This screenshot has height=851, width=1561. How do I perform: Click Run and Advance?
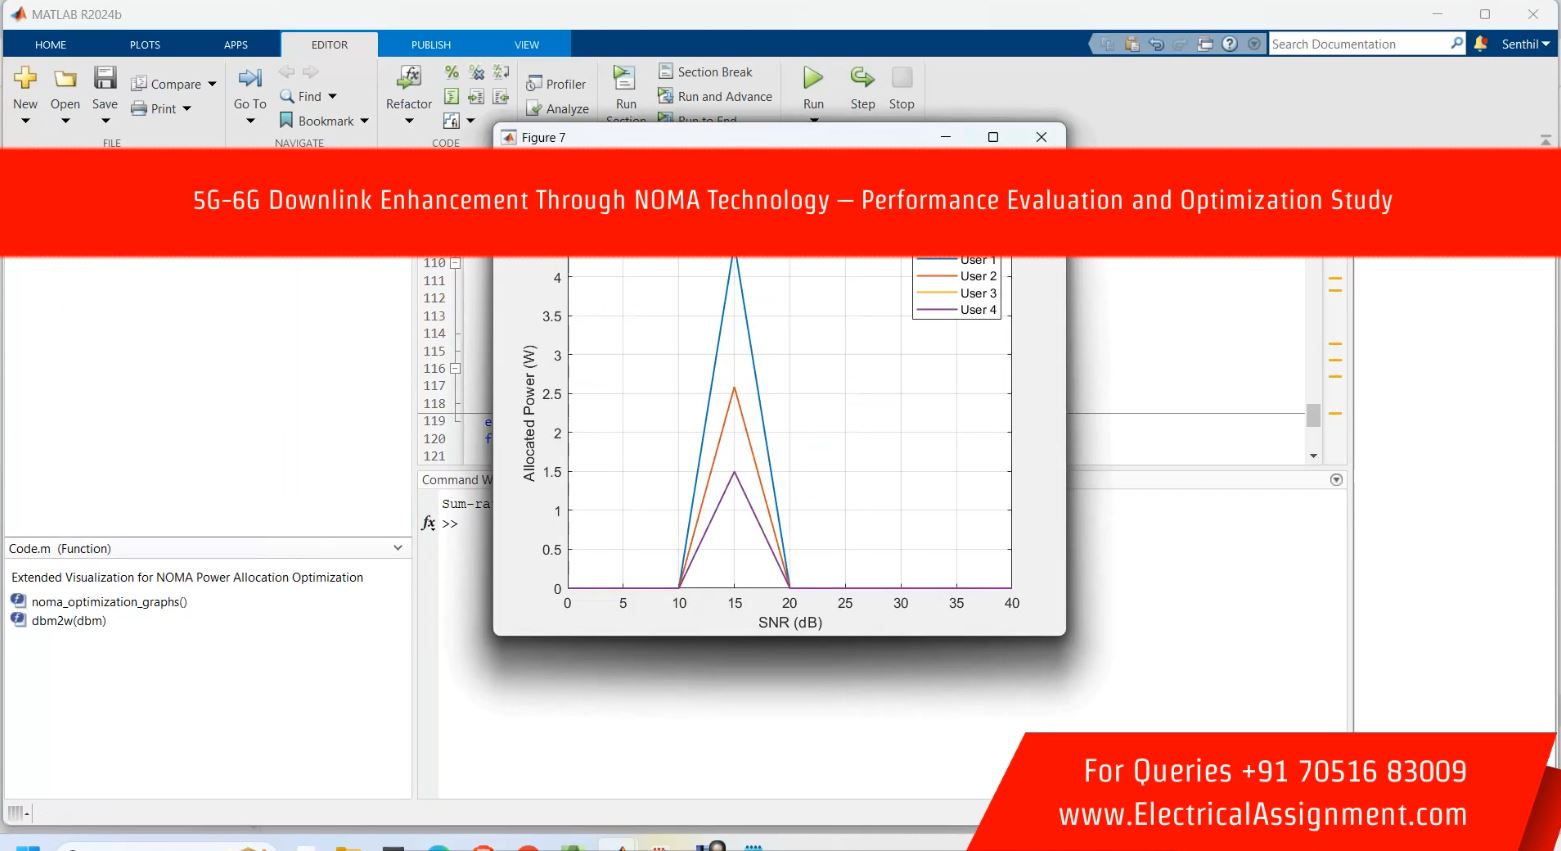(x=715, y=97)
